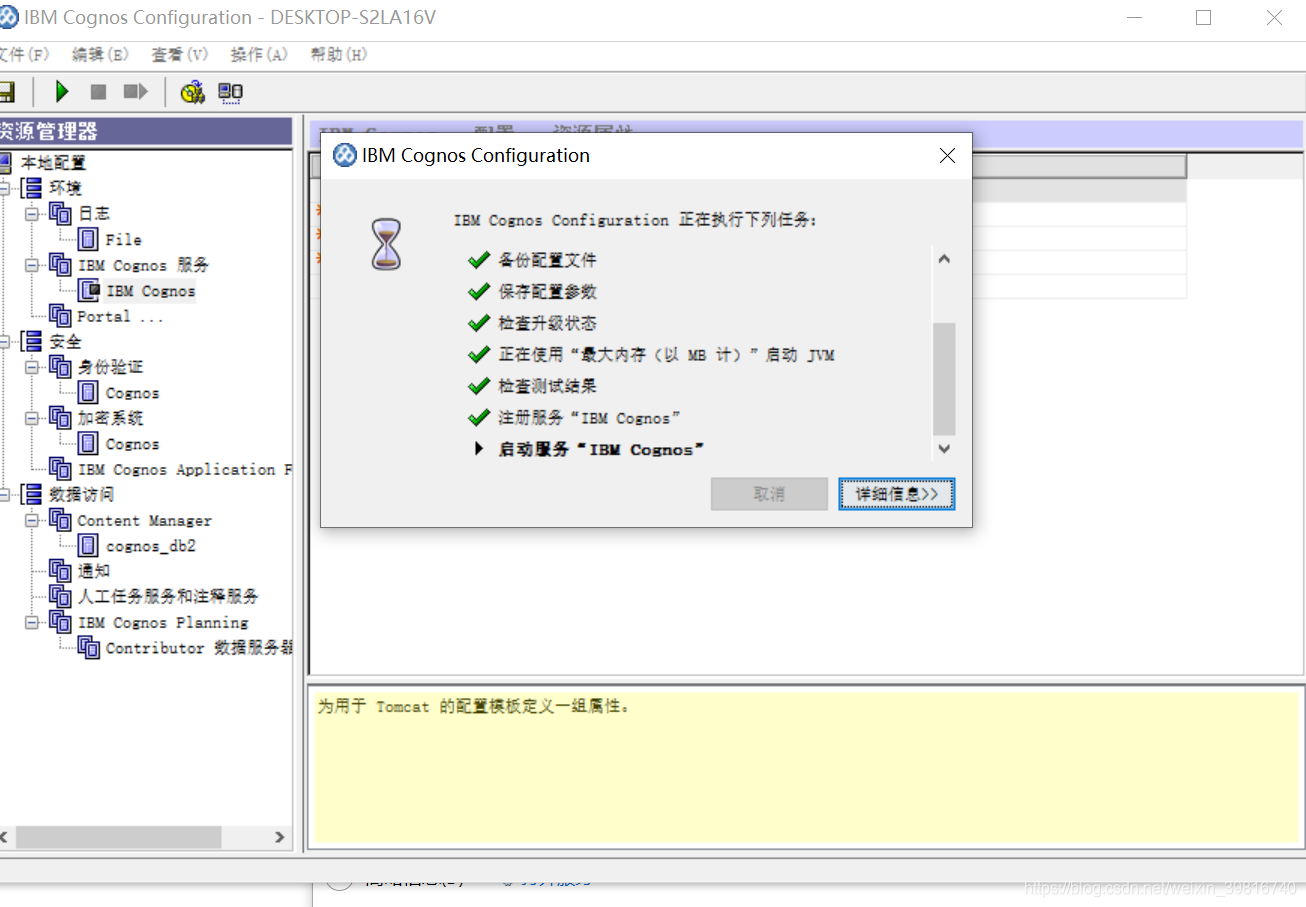Collapse the Content Manager tree branch
The image size is (1306, 907).
click(32, 520)
